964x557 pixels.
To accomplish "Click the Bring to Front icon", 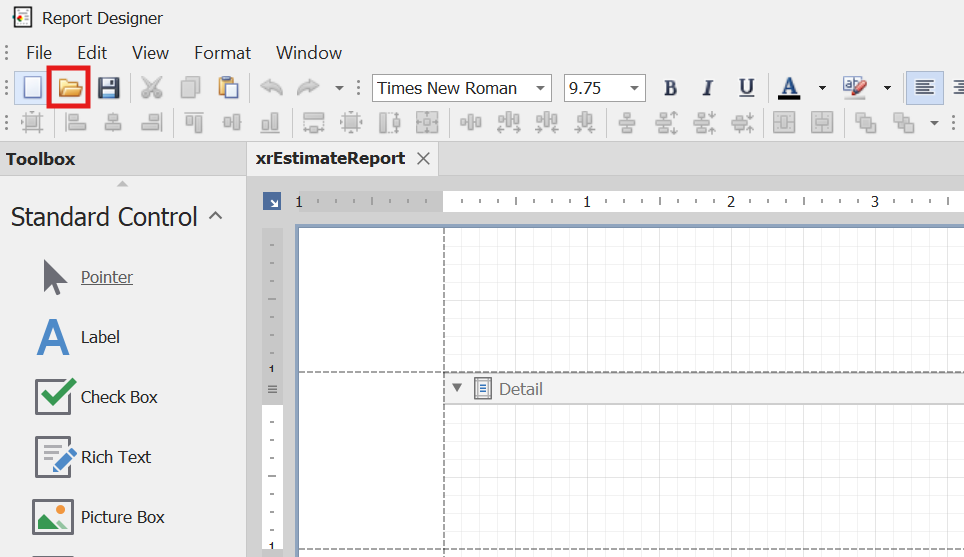I will click(865, 122).
